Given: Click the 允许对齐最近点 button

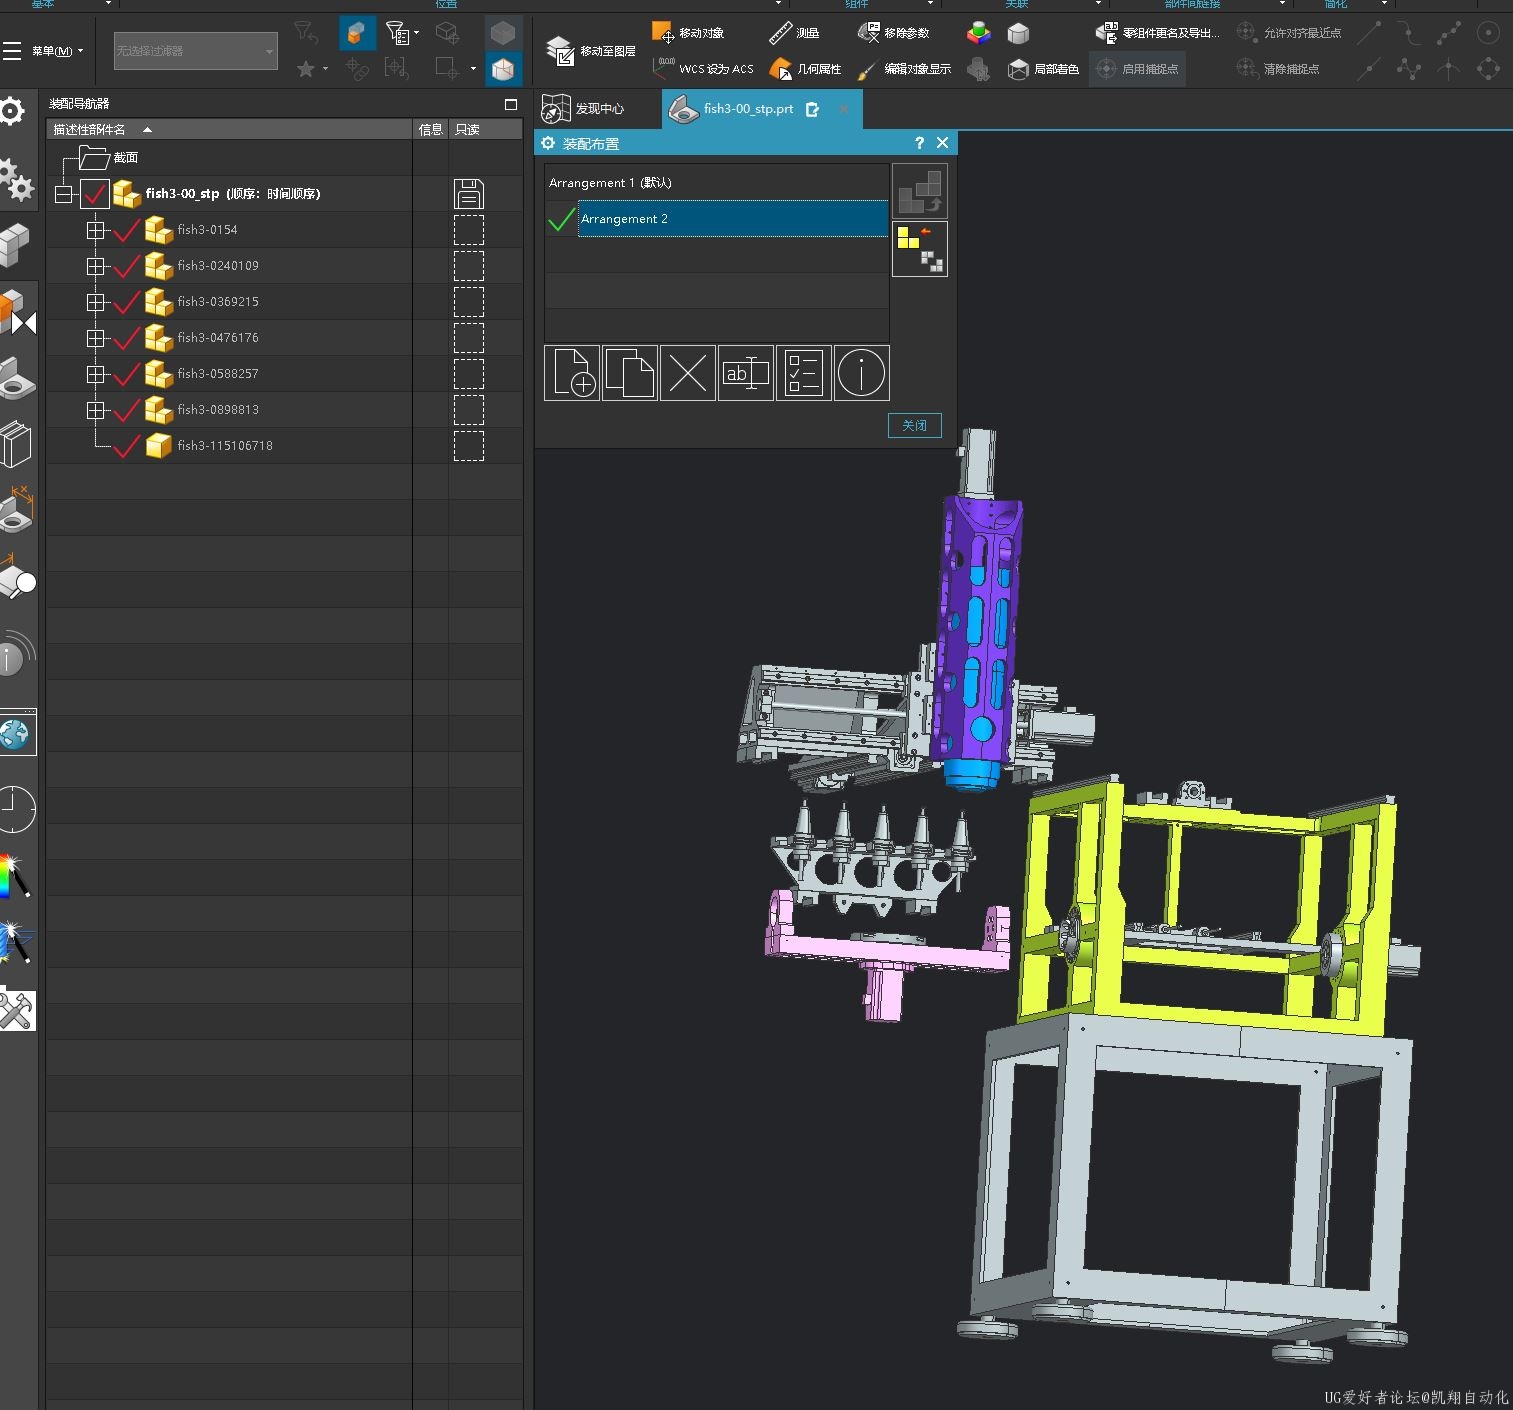Looking at the screenshot, I should 1290,33.
